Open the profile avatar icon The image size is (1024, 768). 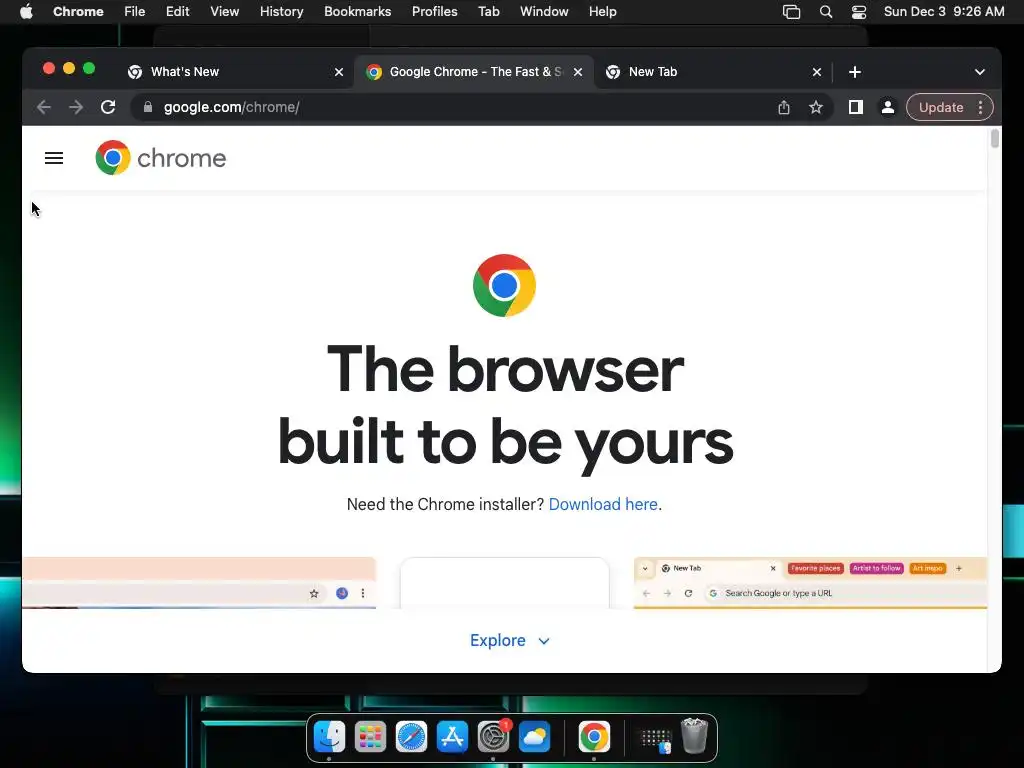click(888, 107)
